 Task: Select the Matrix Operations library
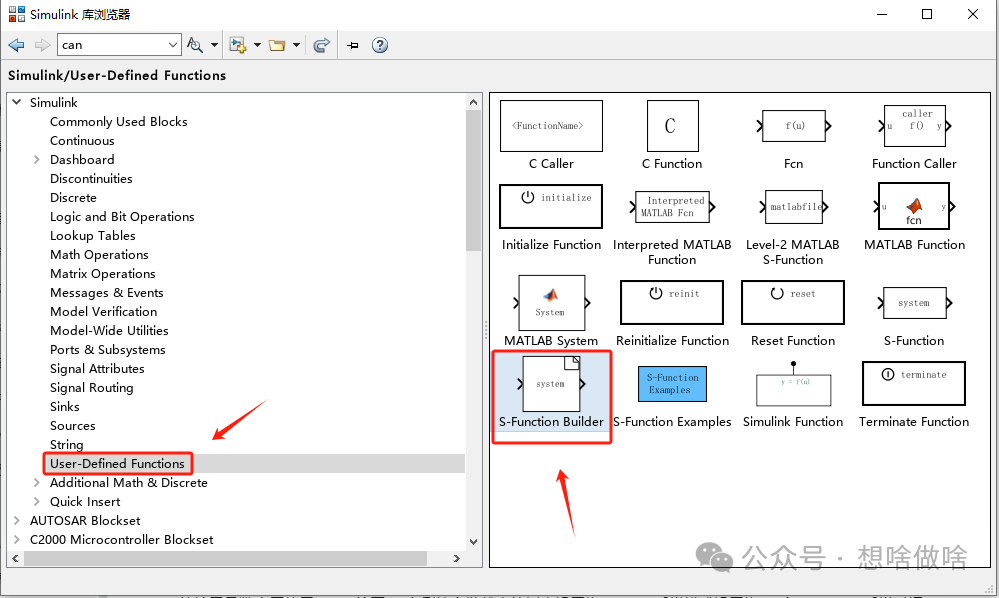tap(103, 274)
